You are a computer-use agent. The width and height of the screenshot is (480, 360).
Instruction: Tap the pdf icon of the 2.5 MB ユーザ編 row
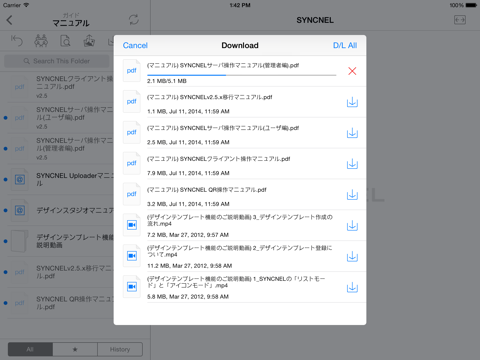(132, 132)
